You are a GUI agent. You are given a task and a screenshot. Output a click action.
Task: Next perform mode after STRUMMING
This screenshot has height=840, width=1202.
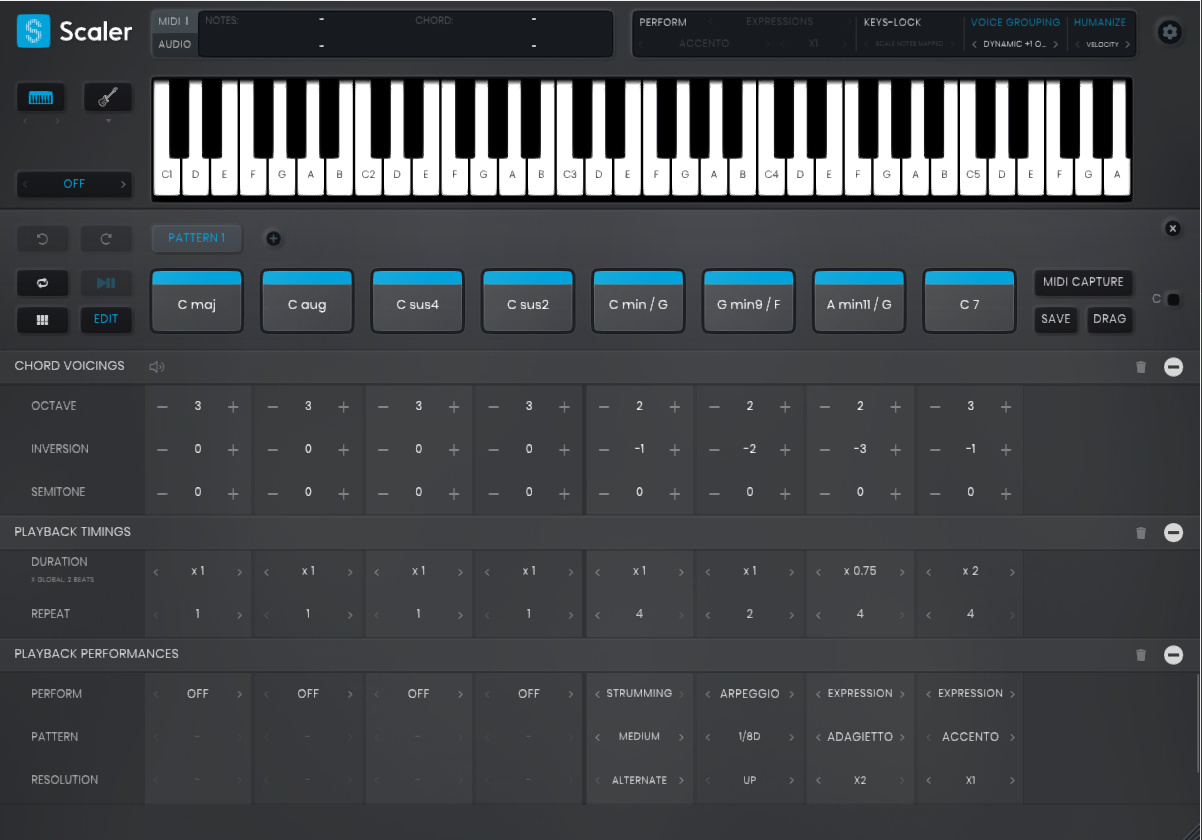(x=681, y=694)
